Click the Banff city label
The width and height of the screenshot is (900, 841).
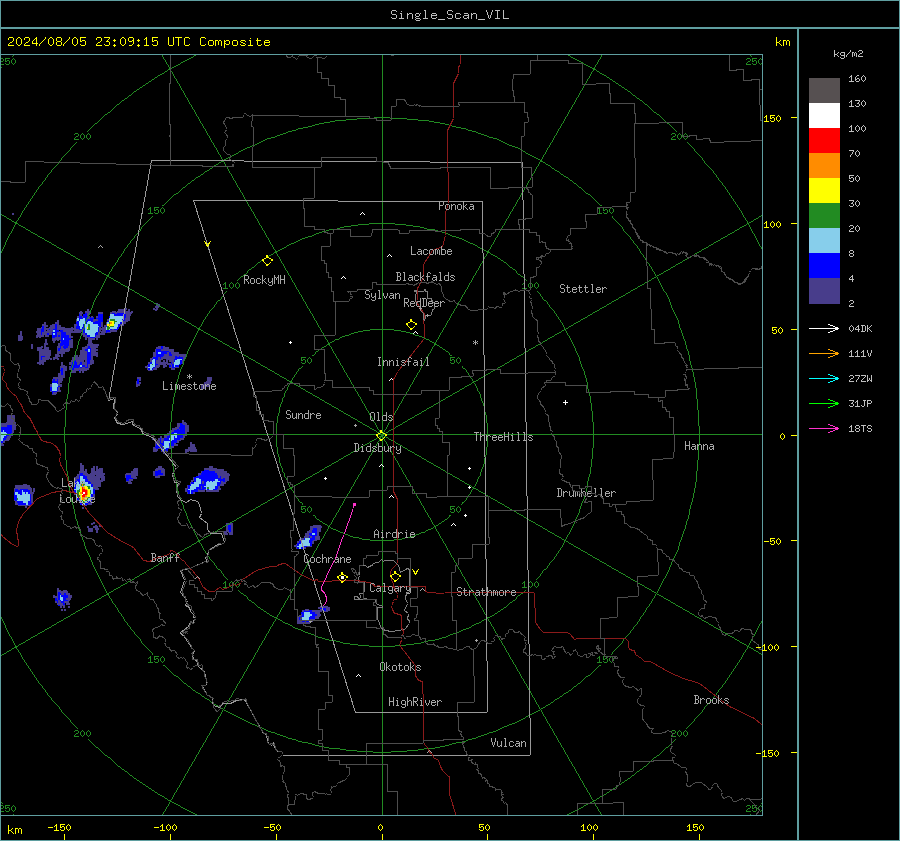165,557
